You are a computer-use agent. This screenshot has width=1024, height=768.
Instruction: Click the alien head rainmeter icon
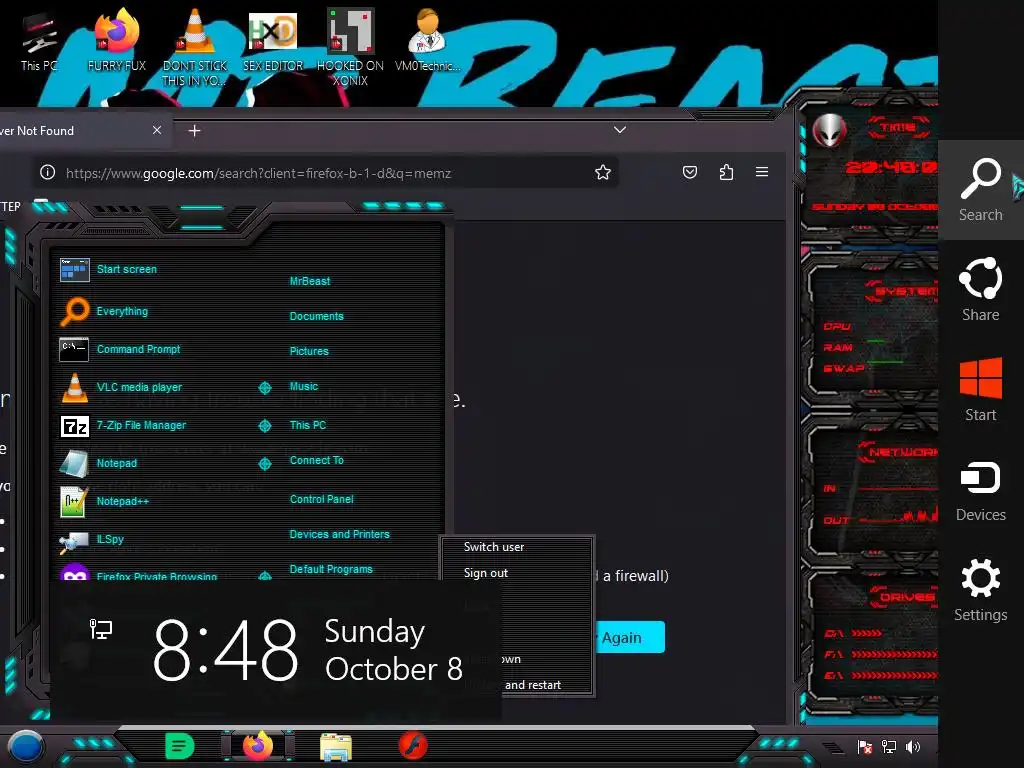point(829,130)
